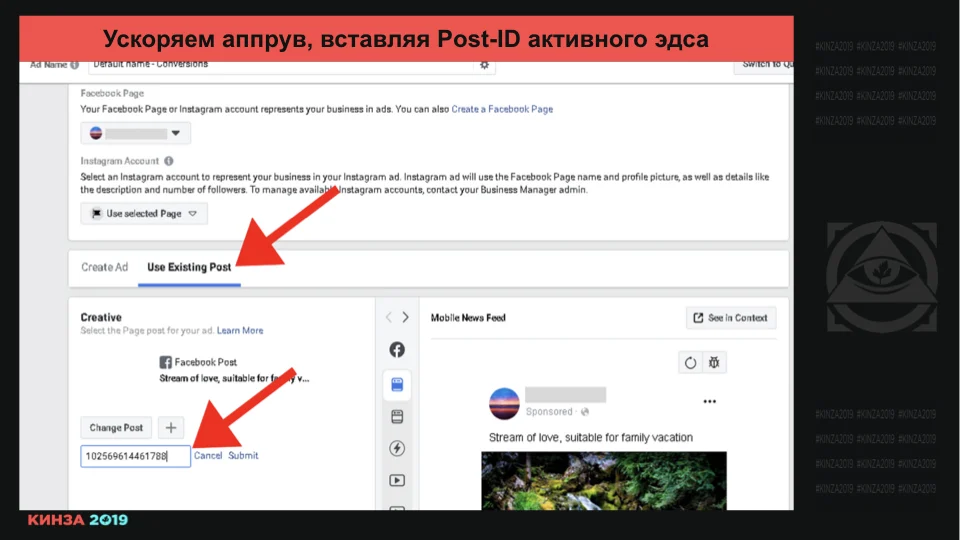
Task: Click the gear icon beside Ad Name field
Action: click(484, 65)
